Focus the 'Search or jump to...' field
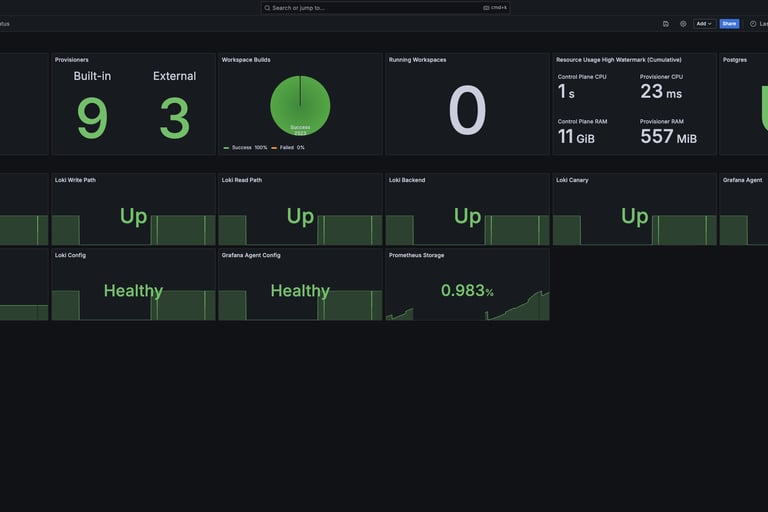Viewport: 768px width, 512px height. [385, 8]
